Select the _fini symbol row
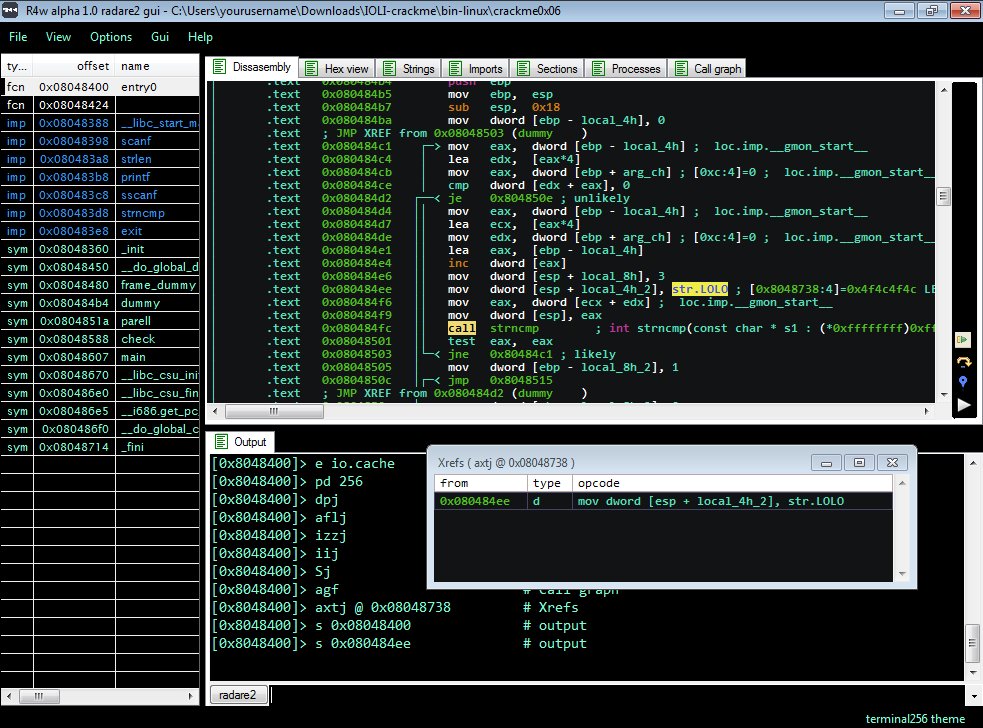 [100, 447]
